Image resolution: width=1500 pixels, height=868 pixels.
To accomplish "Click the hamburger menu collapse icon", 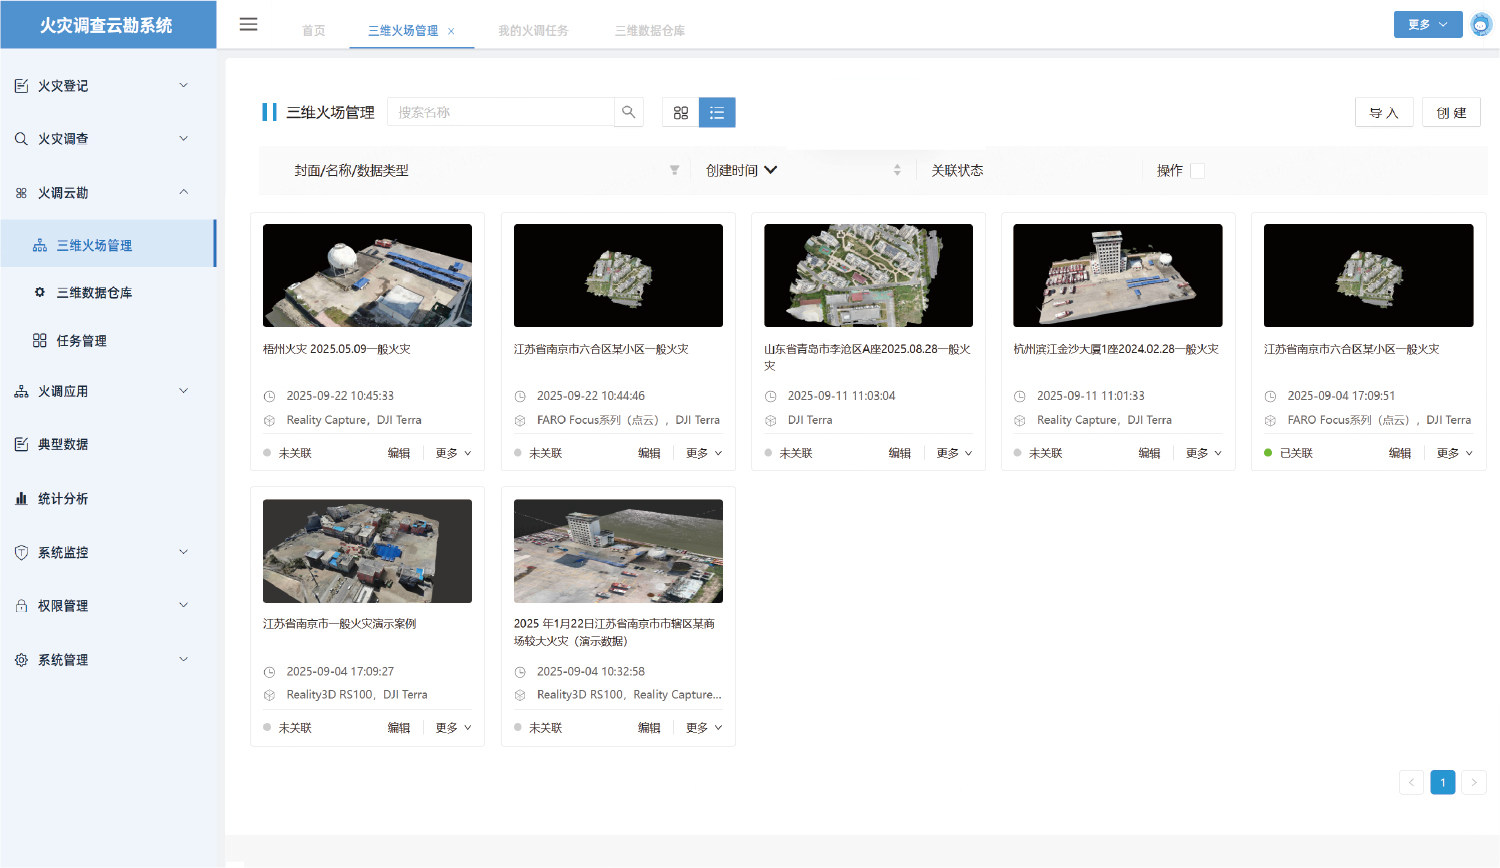I will [x=248, y=24].
